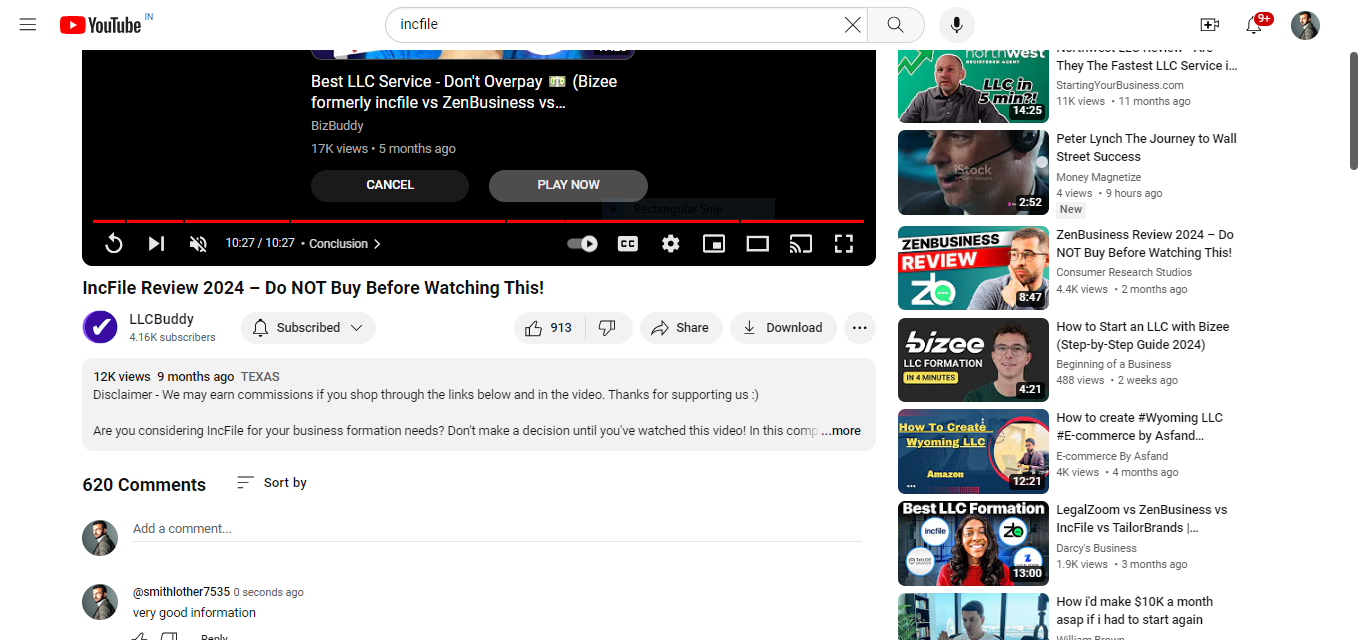Open Darcy's Business channel name
This screenshot has width=1361, height=640.
[1097, 548]
